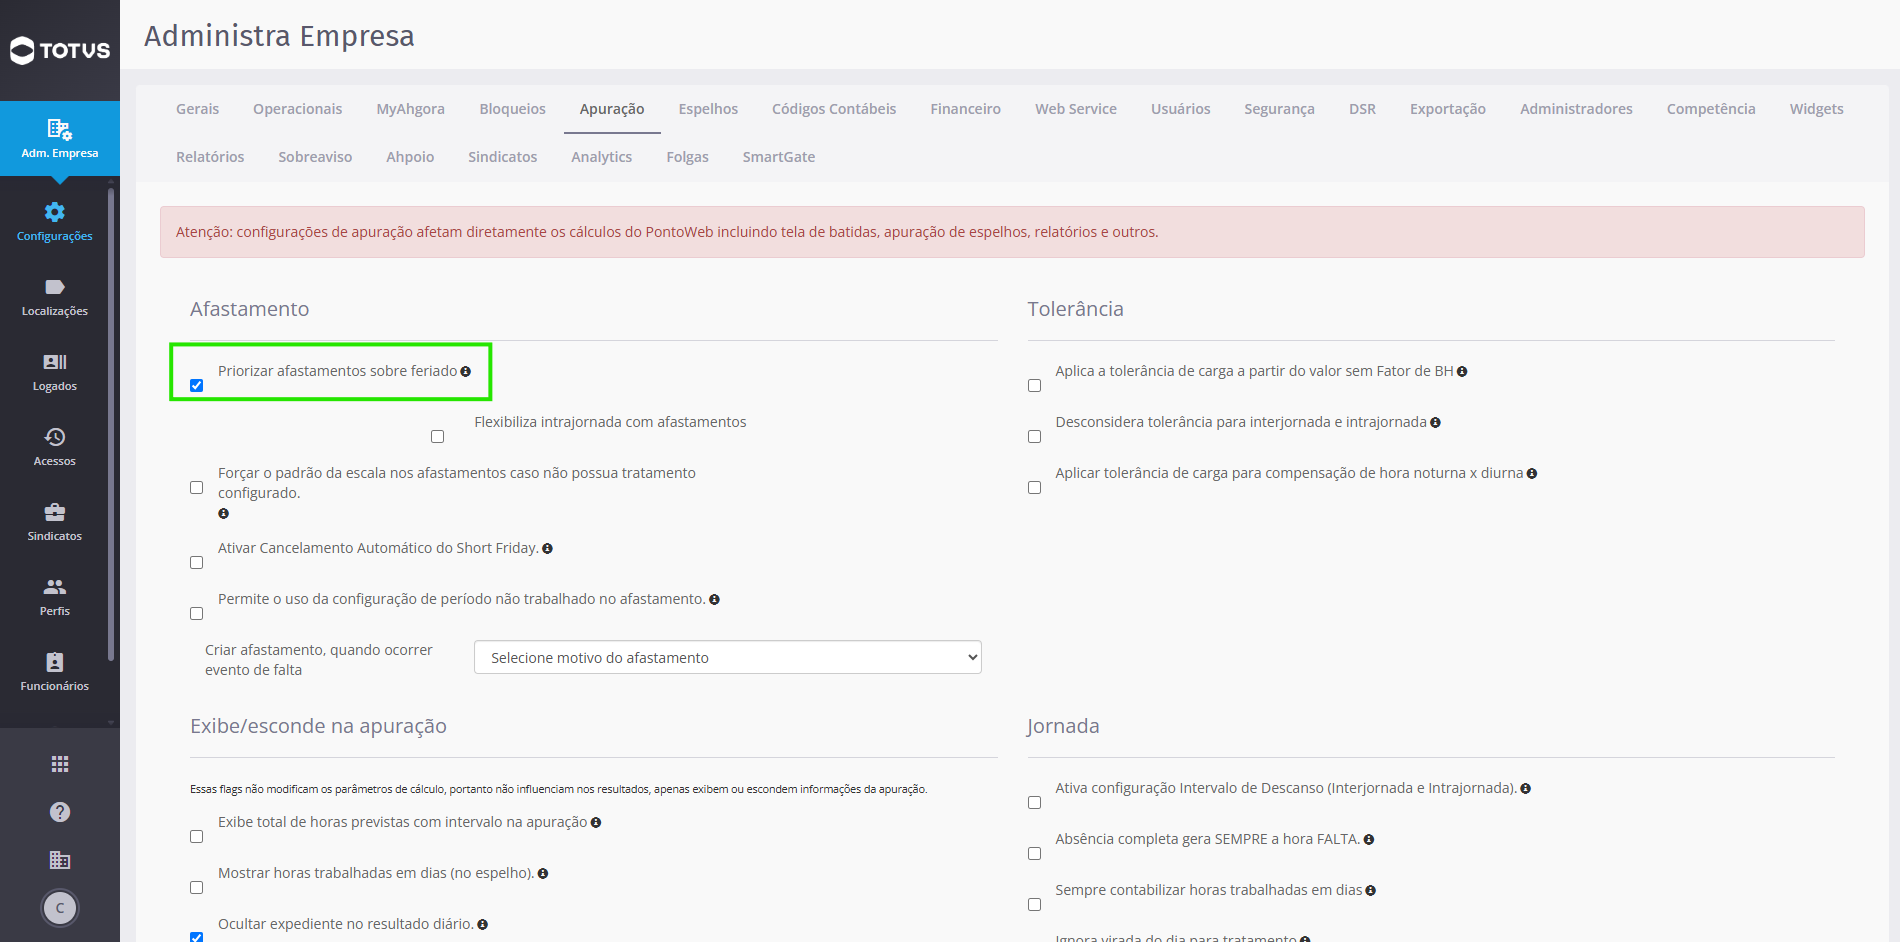The width and height of the screenshot is (1900, 942).
Task: Click the company building icon
Action: [60, 860]
